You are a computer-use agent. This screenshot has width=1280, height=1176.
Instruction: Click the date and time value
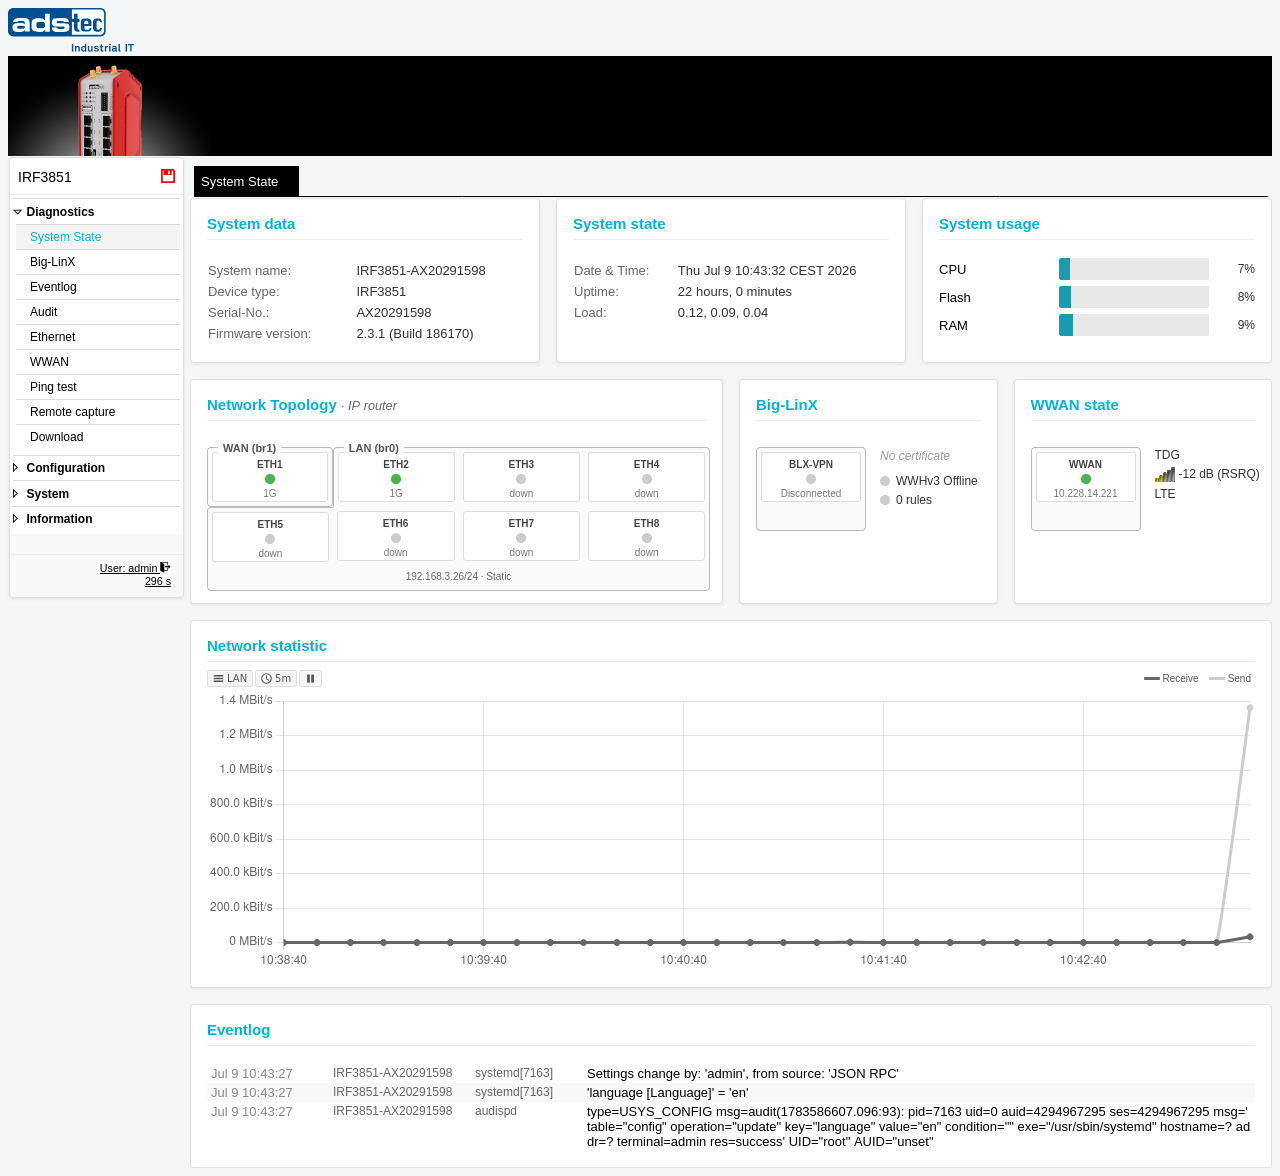[x=767, y=271]
